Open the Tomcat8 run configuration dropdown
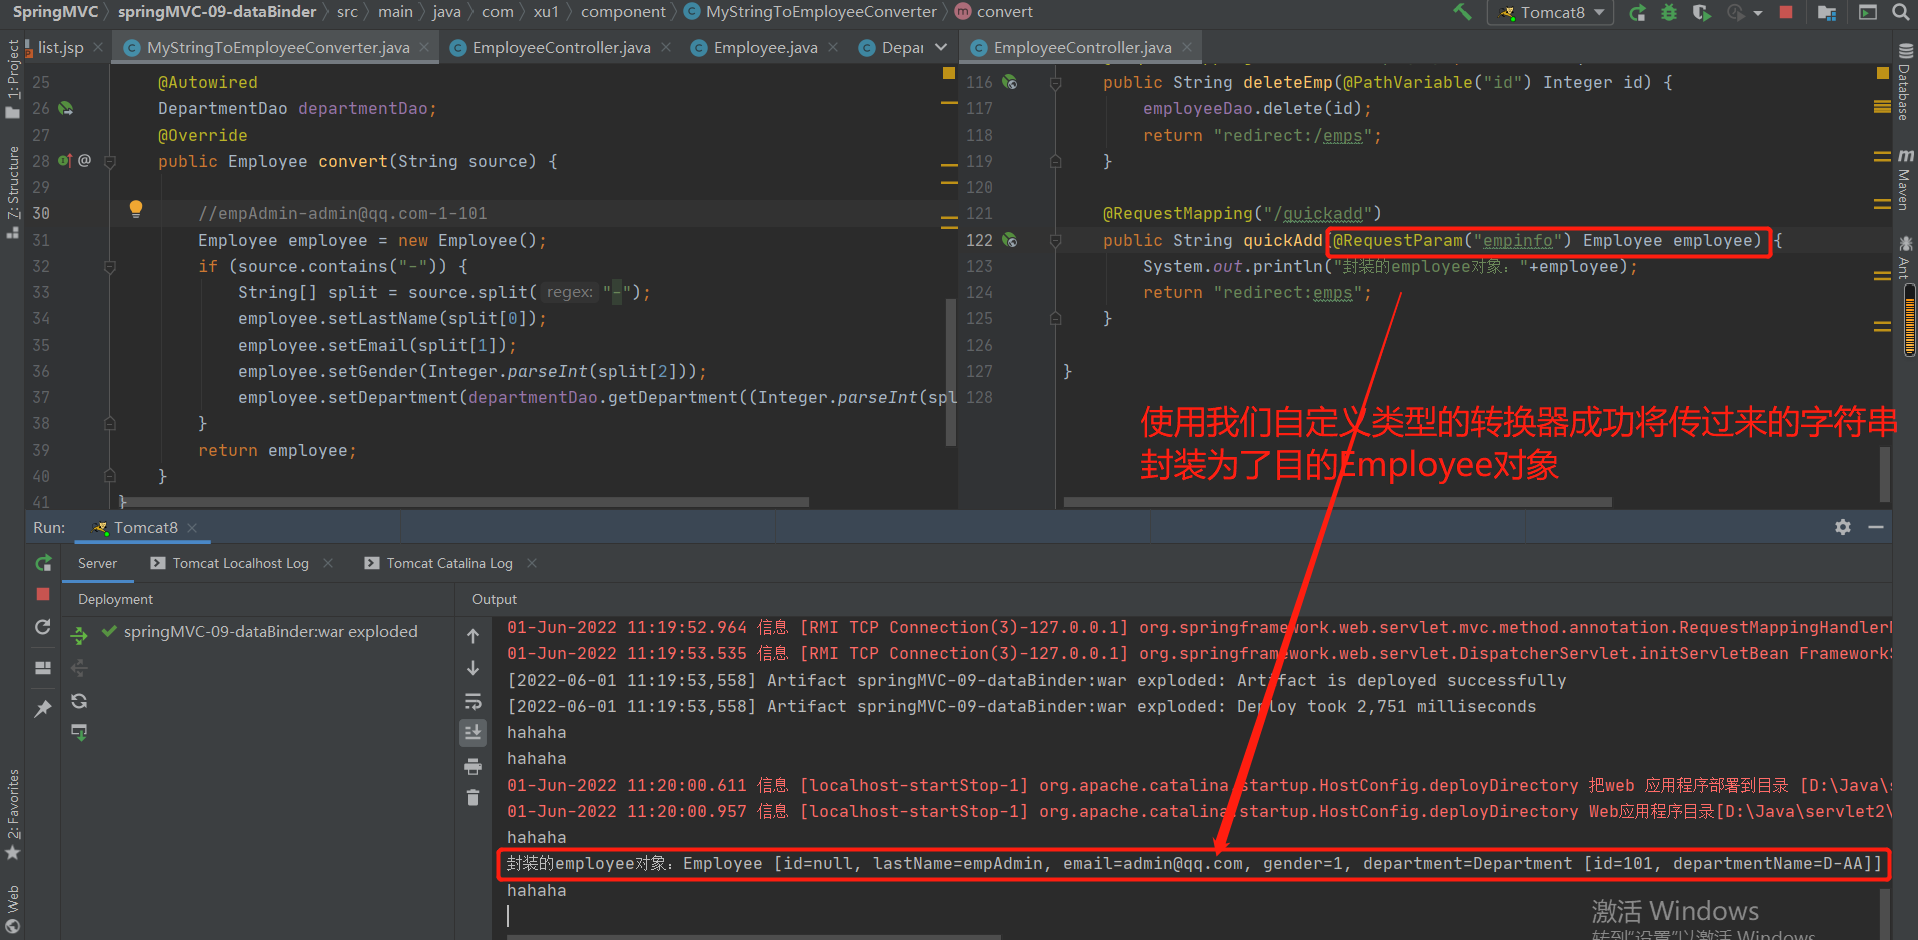 tap(1552, 12)
